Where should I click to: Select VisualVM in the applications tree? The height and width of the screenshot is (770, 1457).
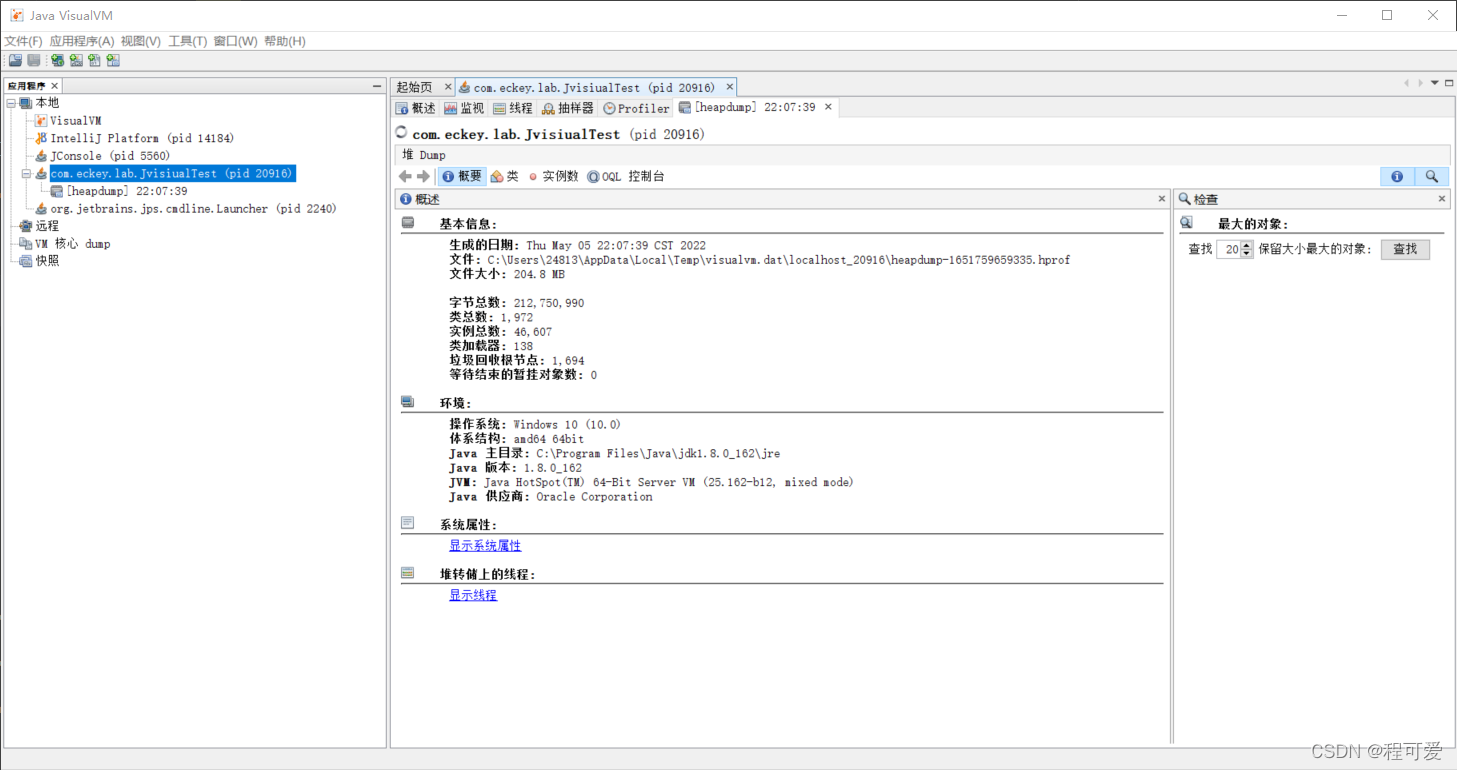point(76,121)
